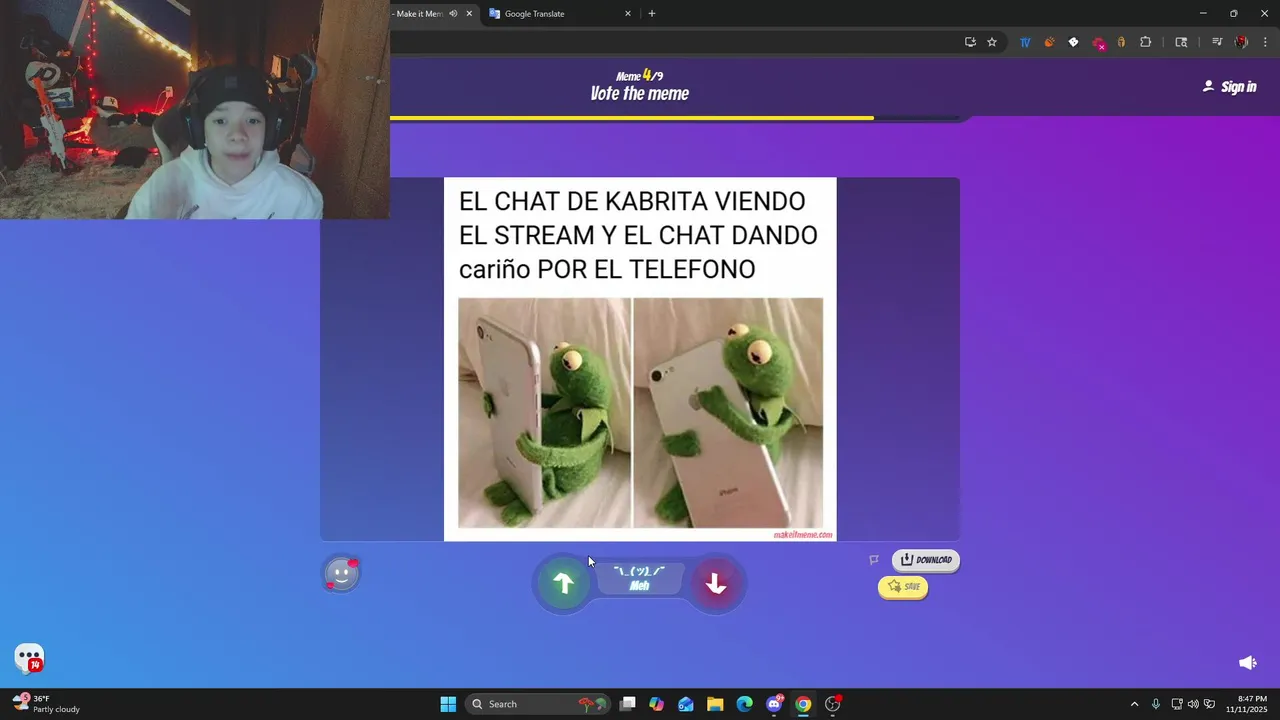Viewport: 1280px width, 720px height.
Task: Toggle the game sound speaker icon
Action: [x=1248, y=662]
